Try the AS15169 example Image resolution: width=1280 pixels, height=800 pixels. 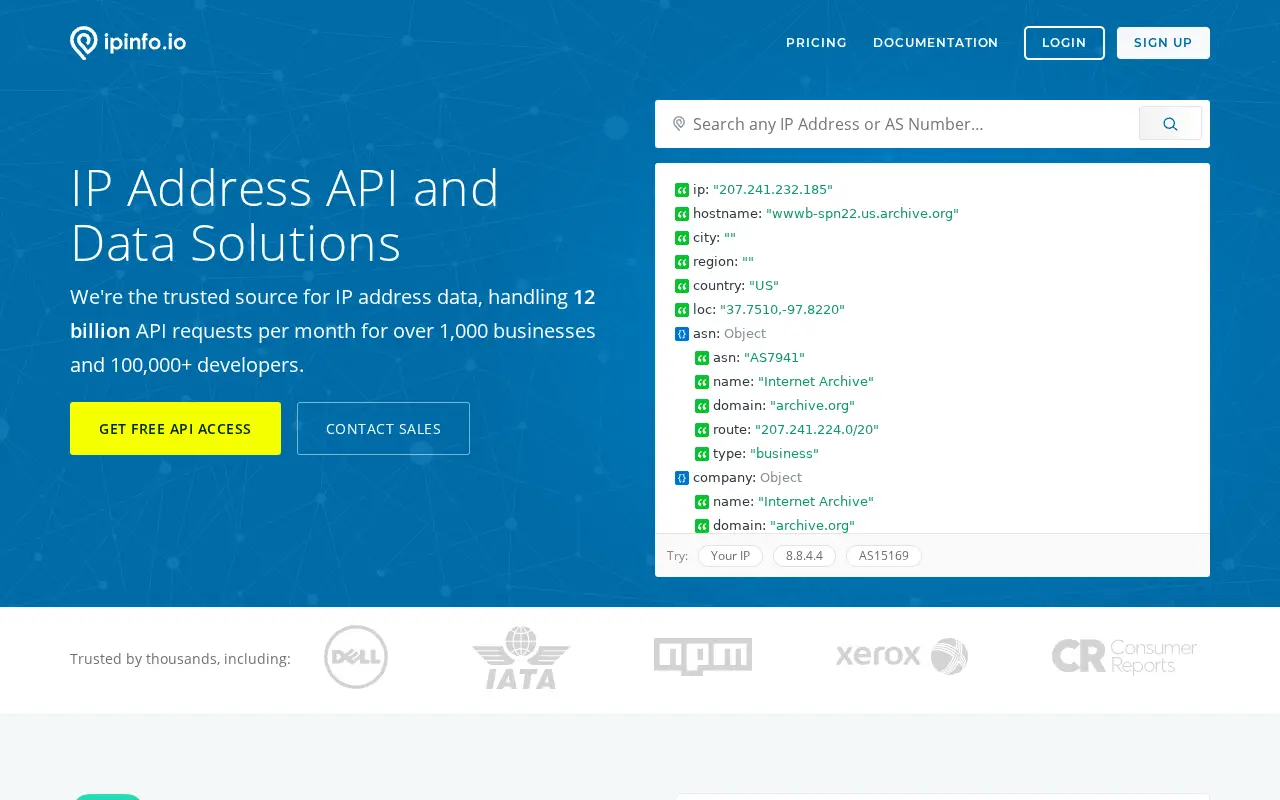point(884,556)
